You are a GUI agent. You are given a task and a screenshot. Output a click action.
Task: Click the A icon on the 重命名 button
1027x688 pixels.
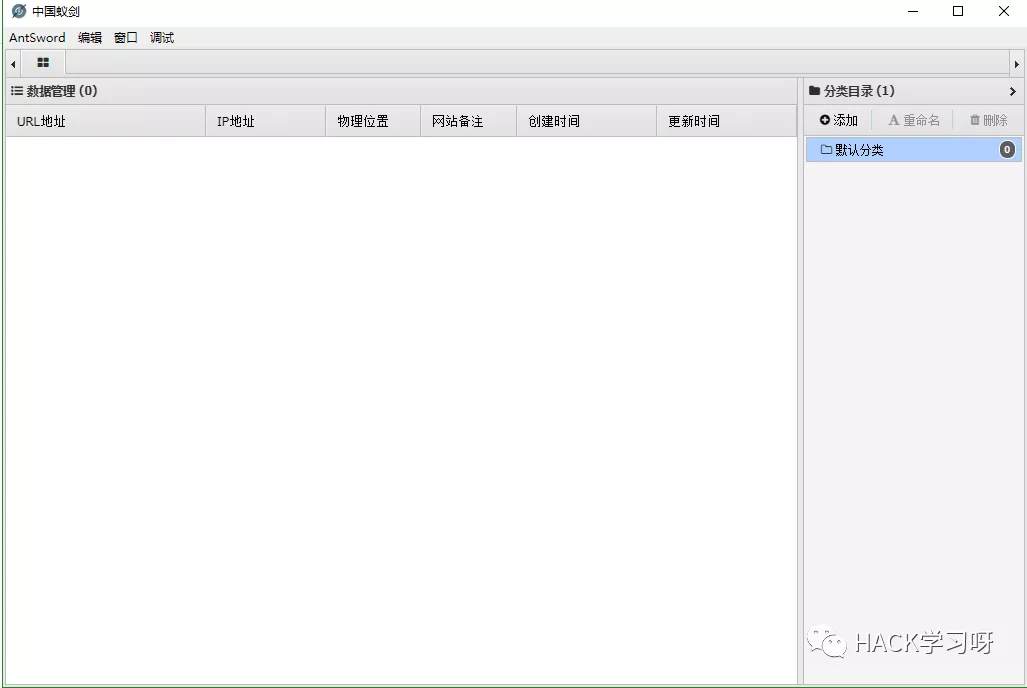click(893, 119)
